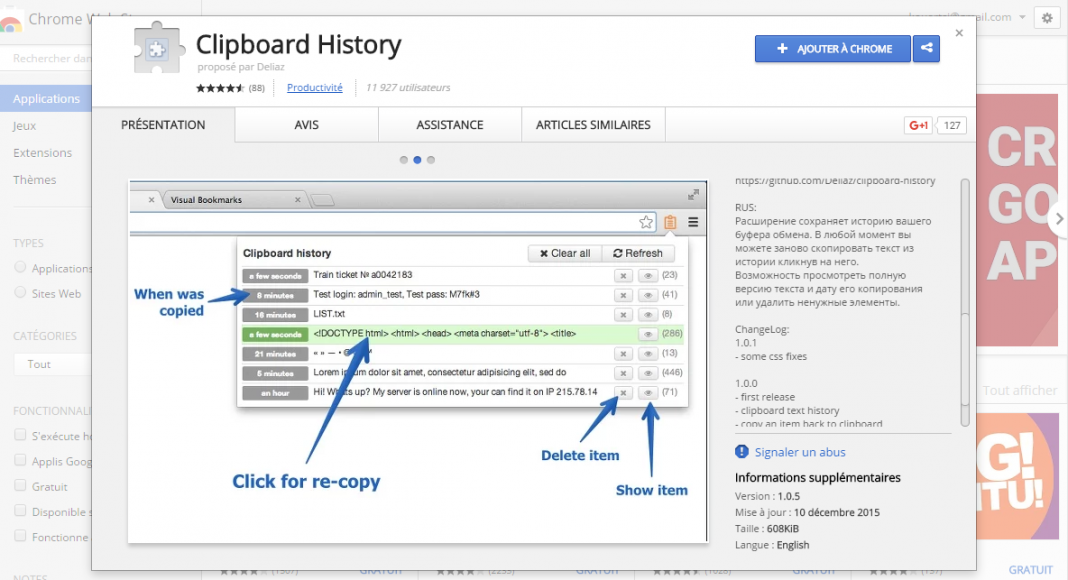
Task: Click the Clear all button
Action: tap(565, 253)
